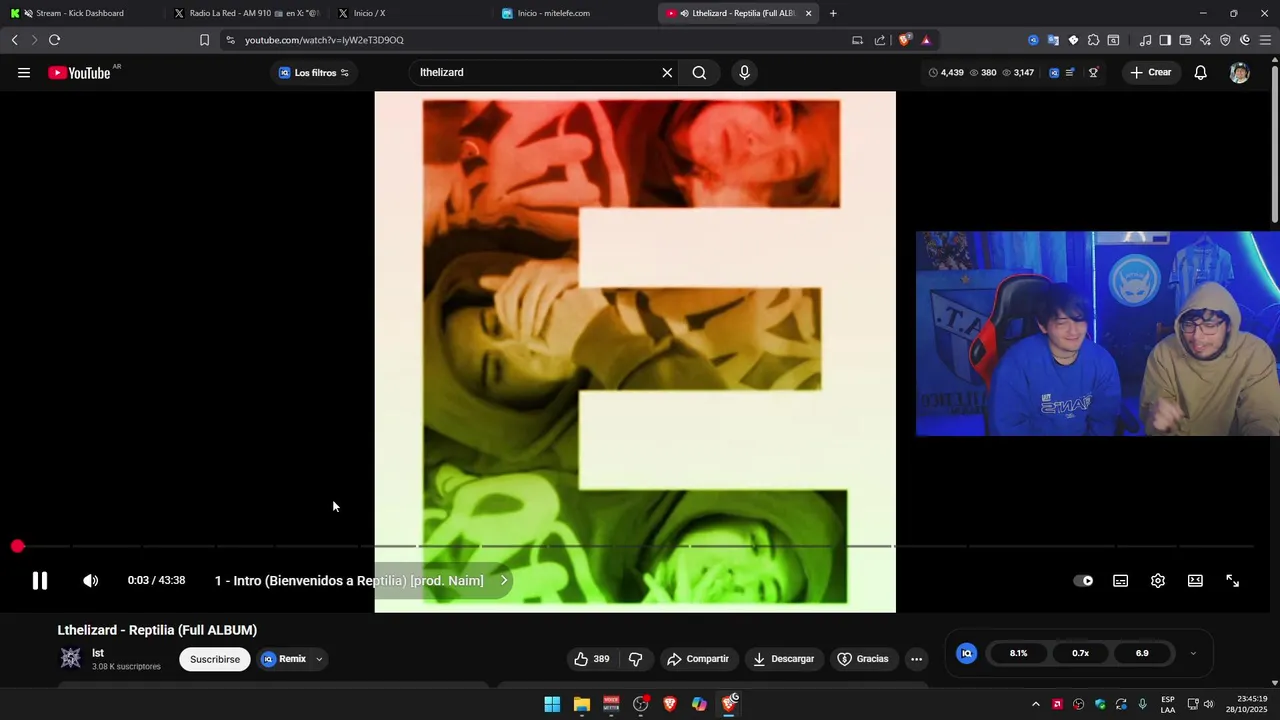Open the Los filtros dropdown
The image size is (1280, 720).
pos(314,73)
